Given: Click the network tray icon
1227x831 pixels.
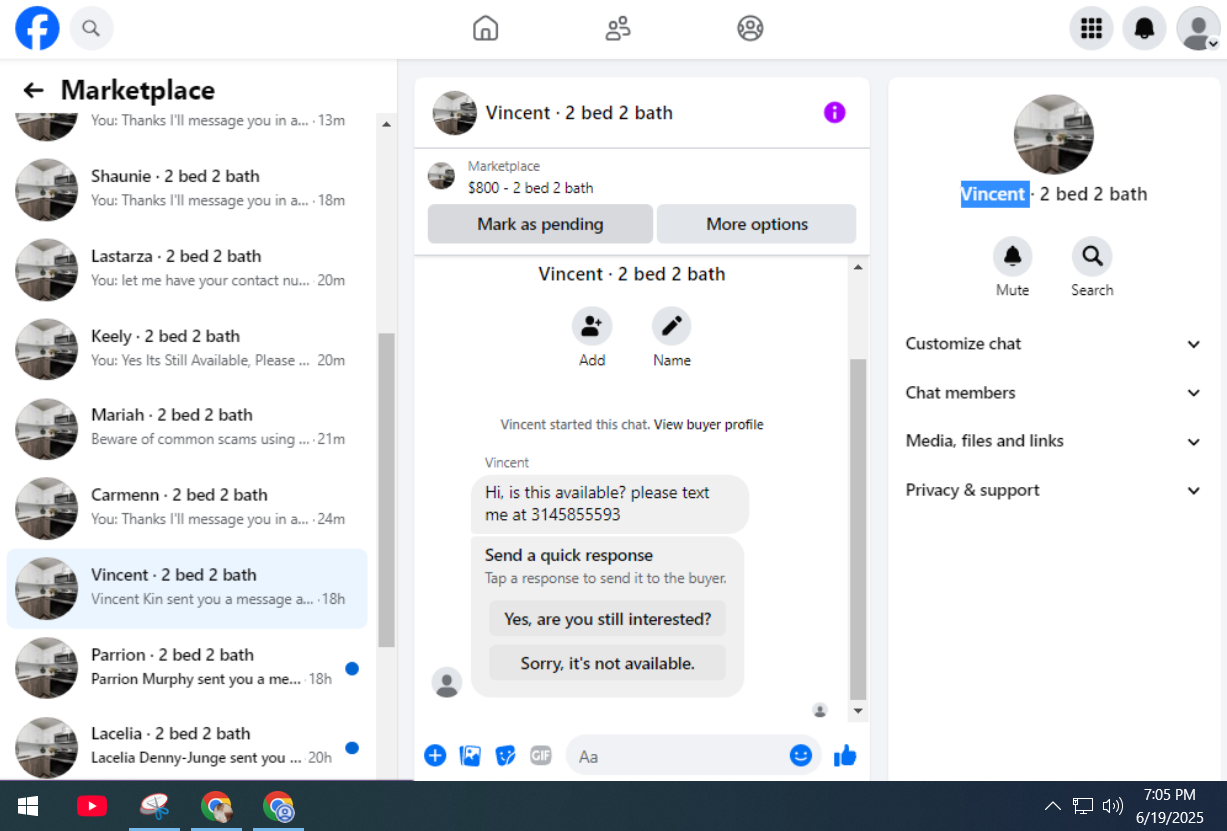Looking at the screenshot, I should (1083, 806).
